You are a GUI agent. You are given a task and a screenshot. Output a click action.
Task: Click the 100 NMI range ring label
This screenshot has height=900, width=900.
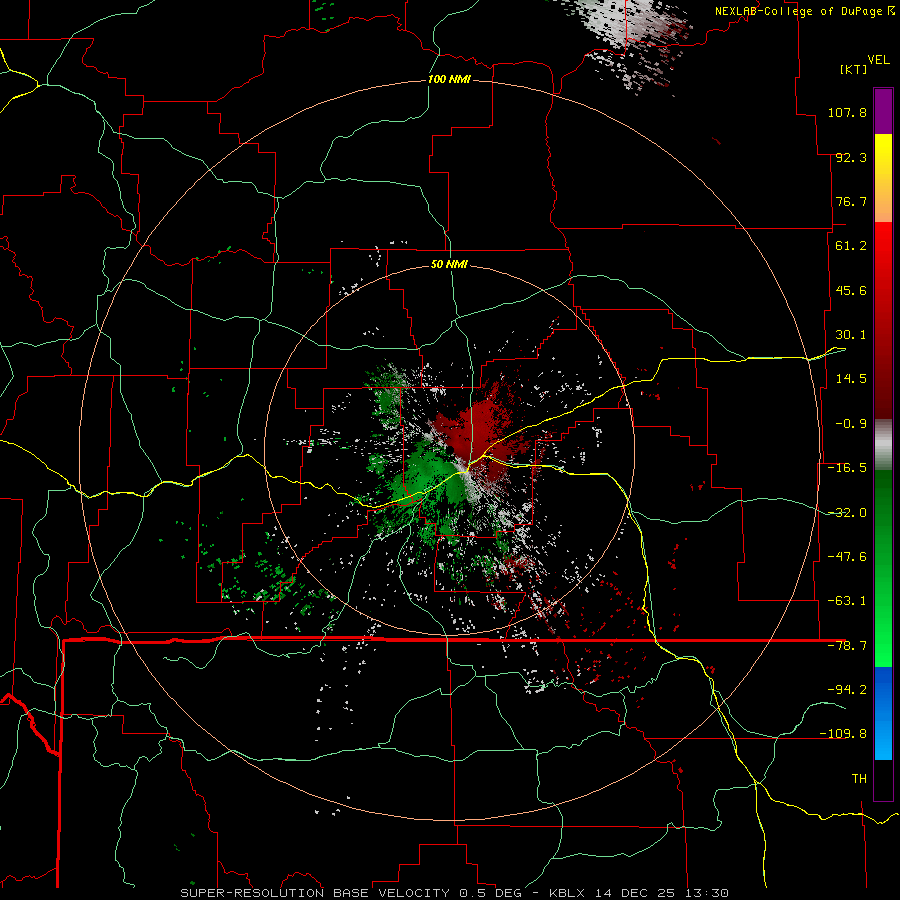coord(449,79)
